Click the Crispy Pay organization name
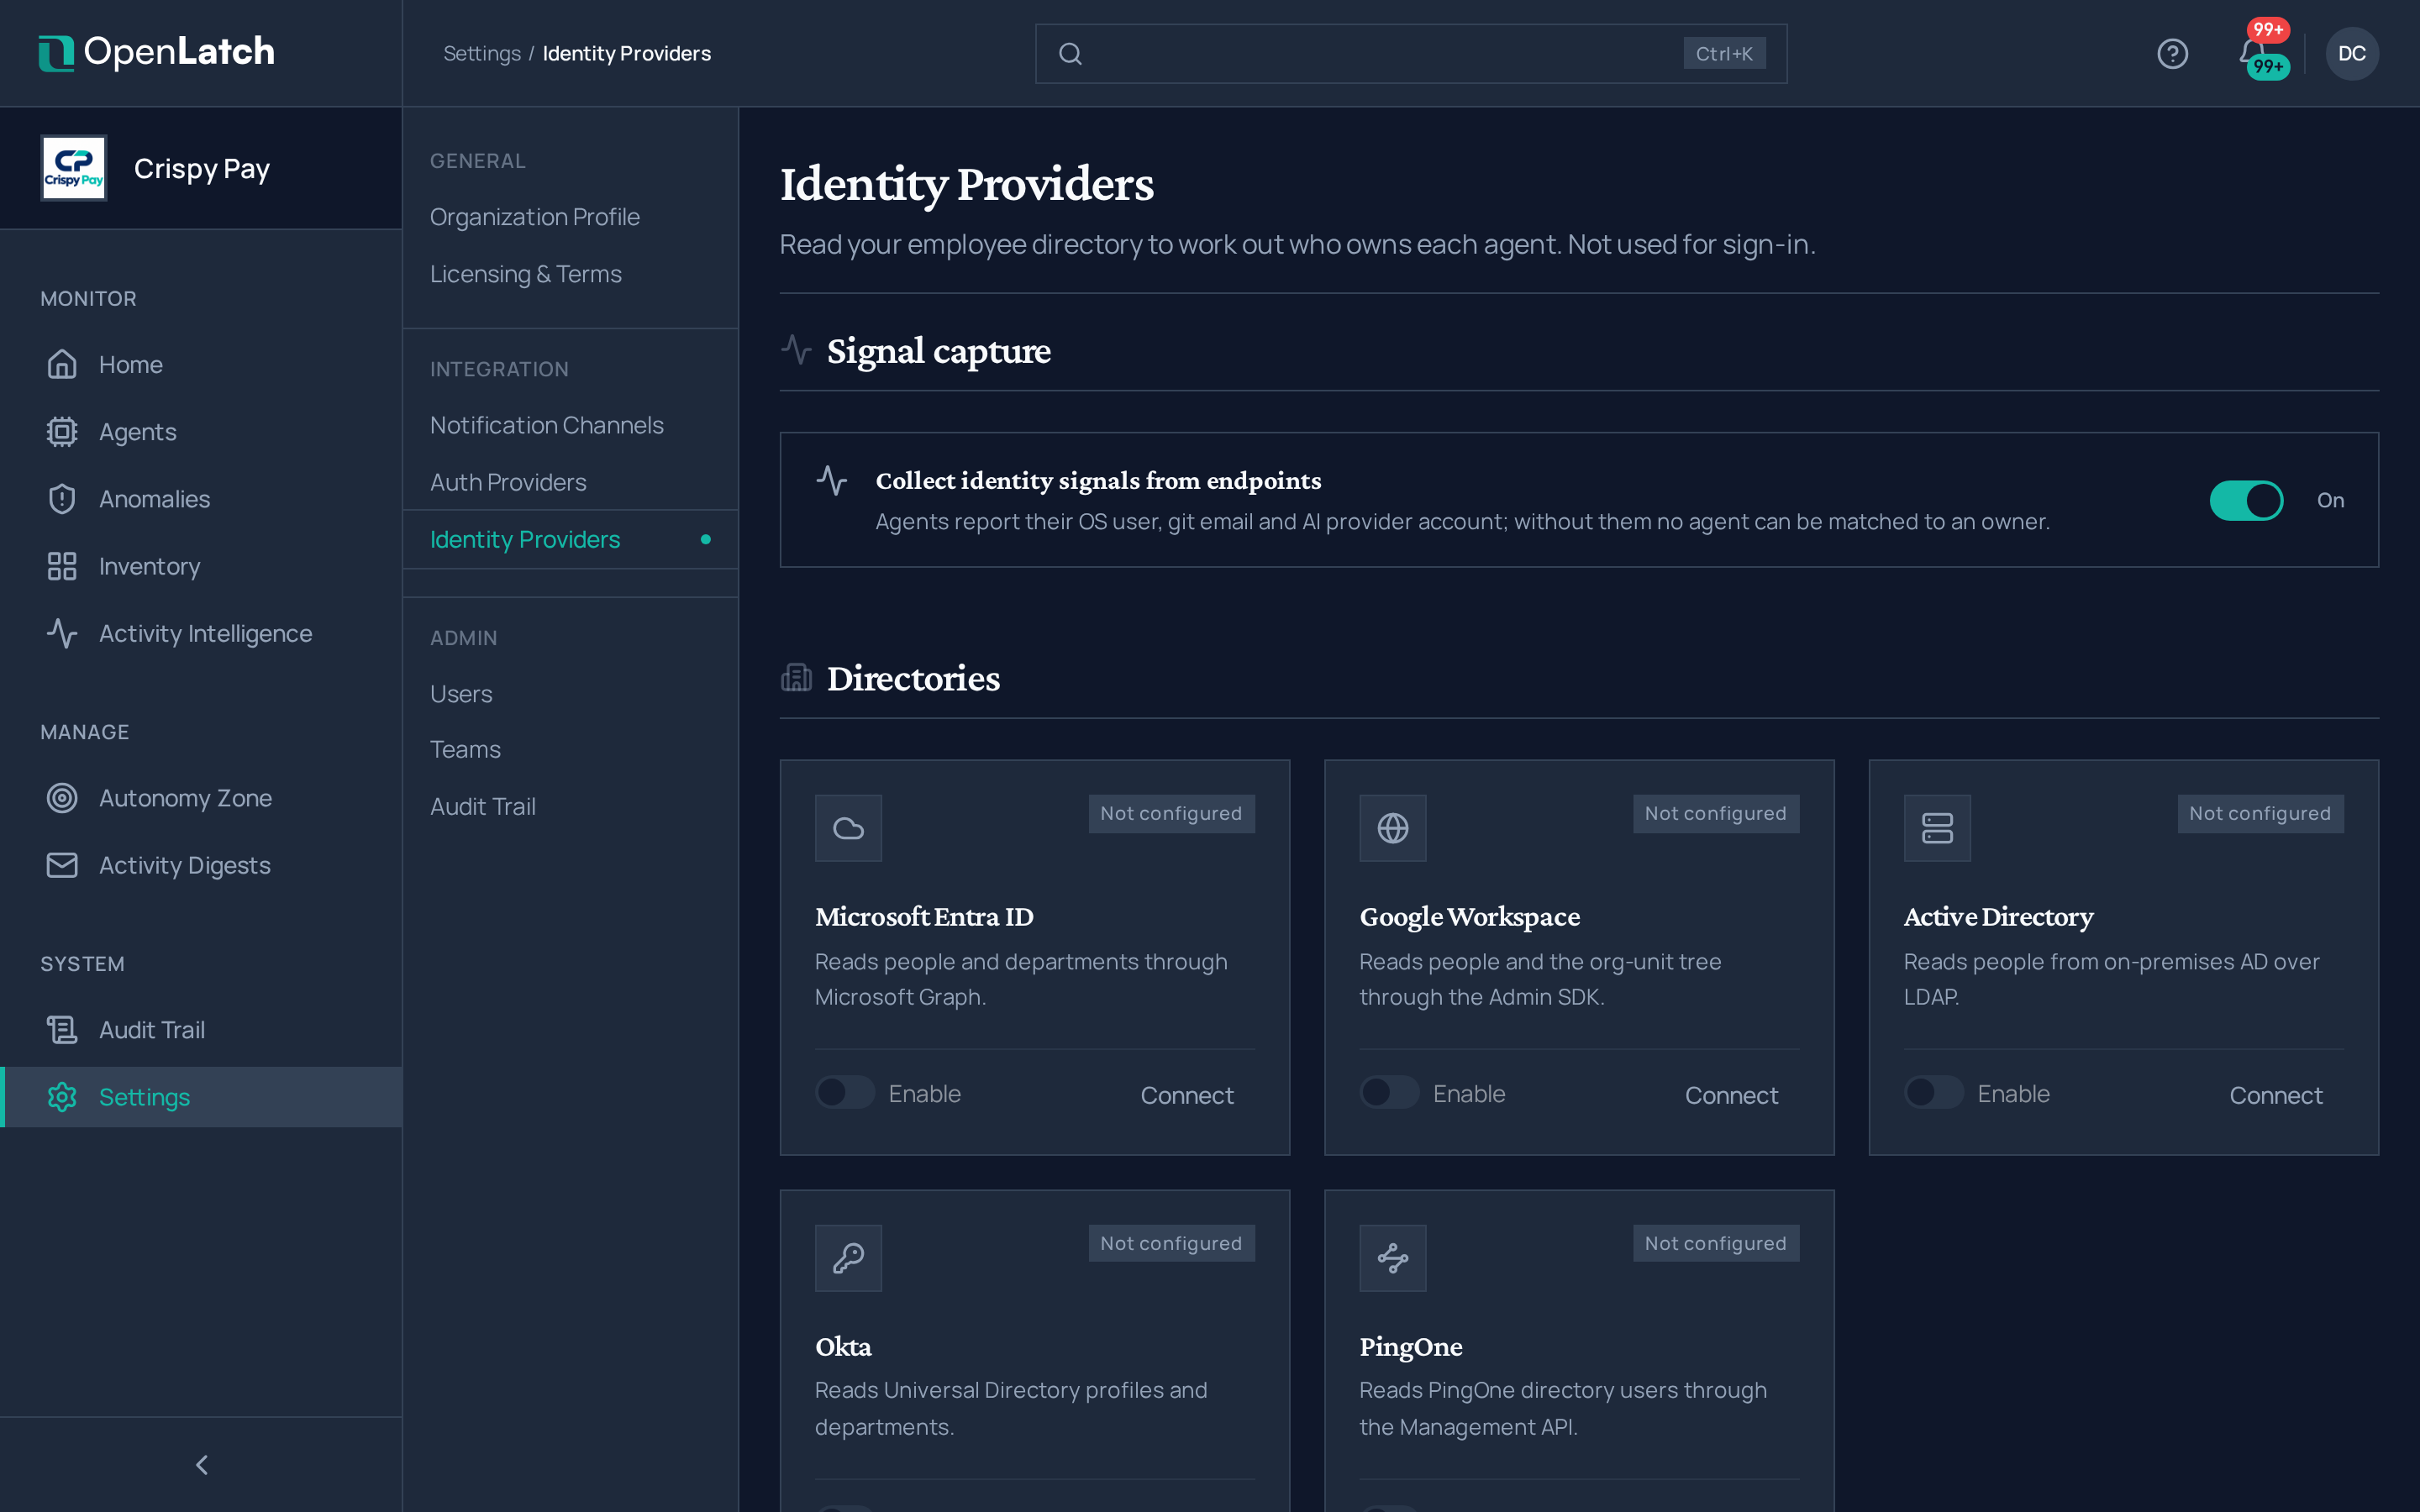 [202, 168]
